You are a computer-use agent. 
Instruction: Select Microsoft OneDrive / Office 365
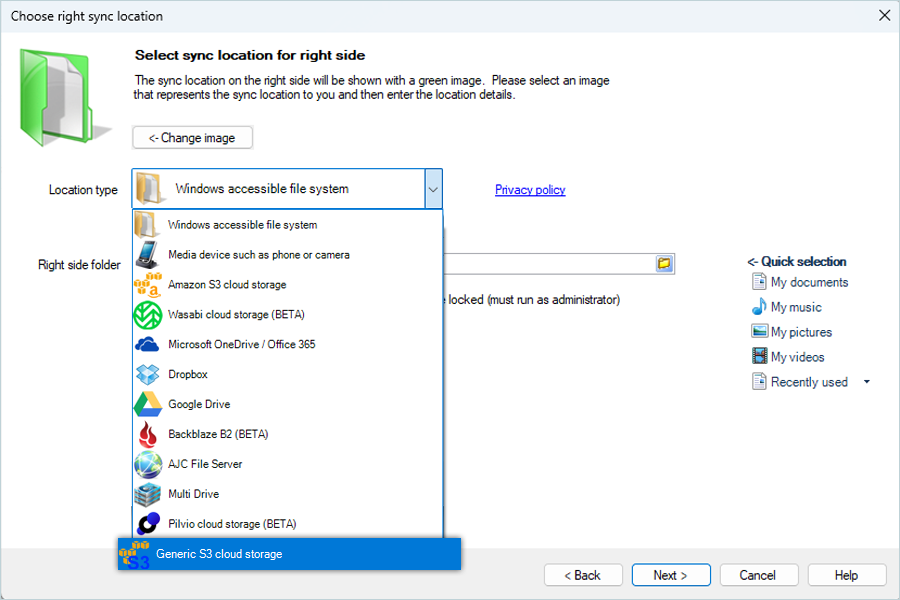[288, 344]
